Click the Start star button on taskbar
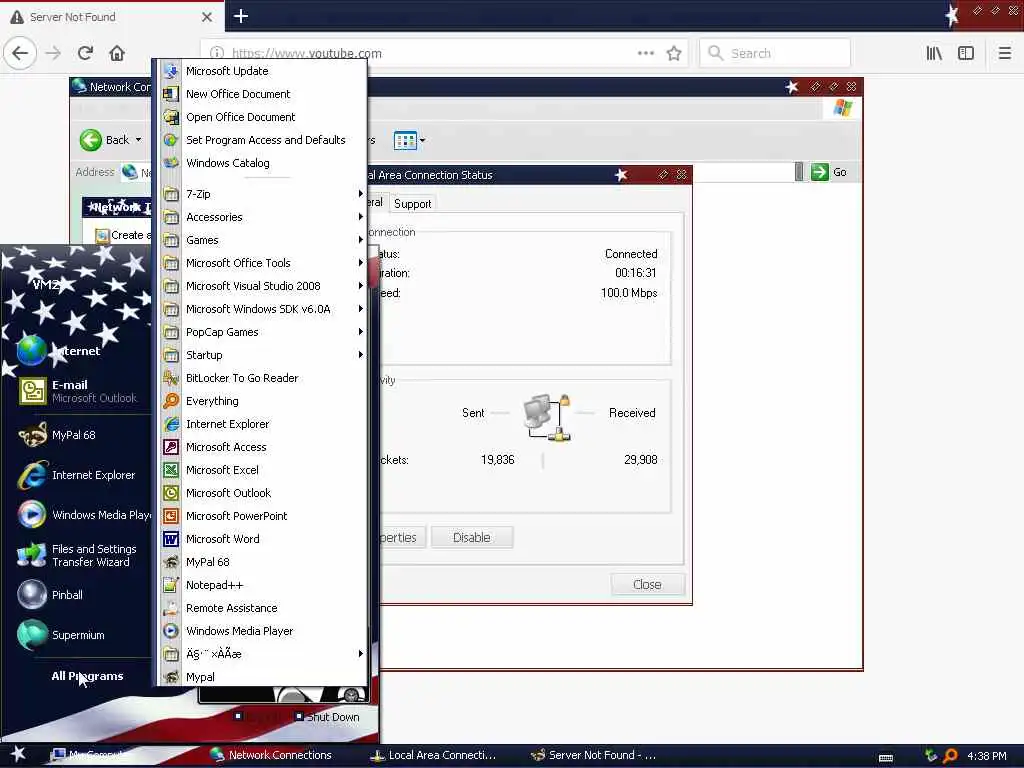The width and height of the screenshot is (1024, 768). pyautogui.click(x=18, y=754)
